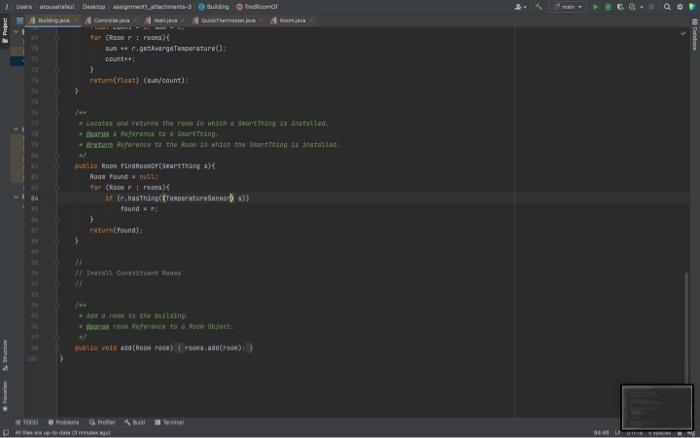Collapse the Javadoc comment at line 94
This screenshot has width=700, height=438.
[x=57, y=305]
